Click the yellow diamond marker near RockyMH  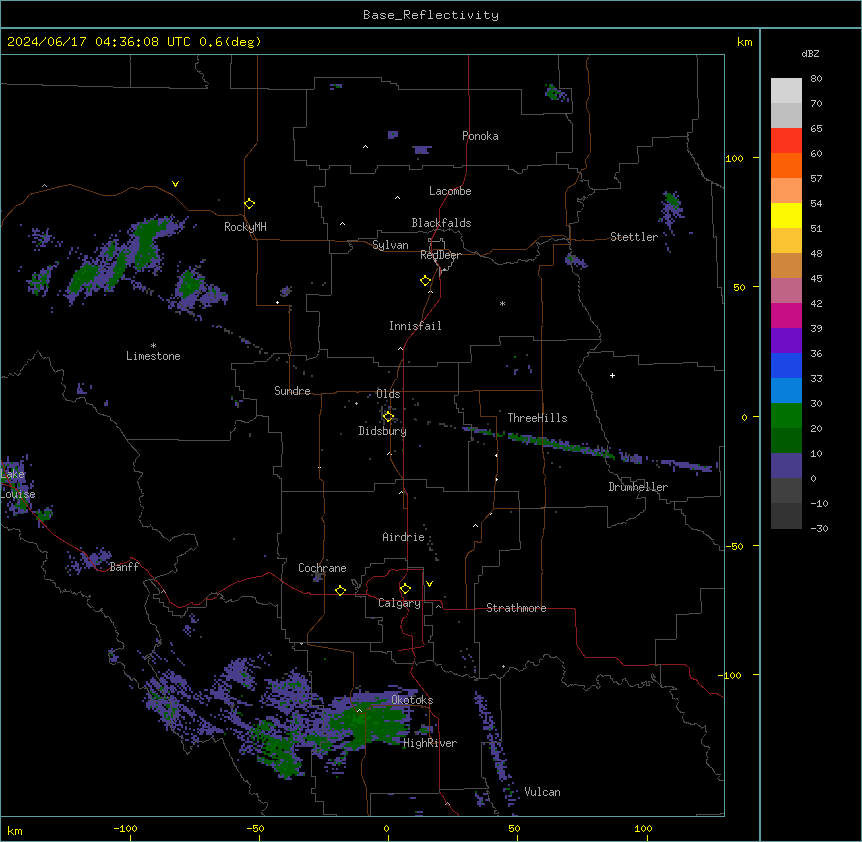(x=250, y=204)
